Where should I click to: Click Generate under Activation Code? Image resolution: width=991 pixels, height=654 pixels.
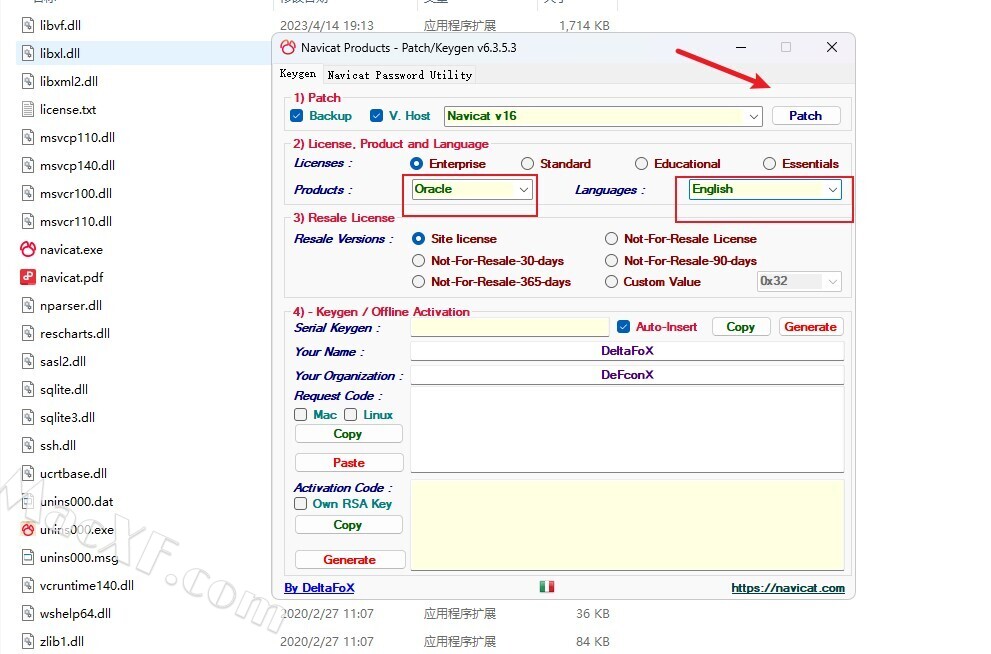350,560
